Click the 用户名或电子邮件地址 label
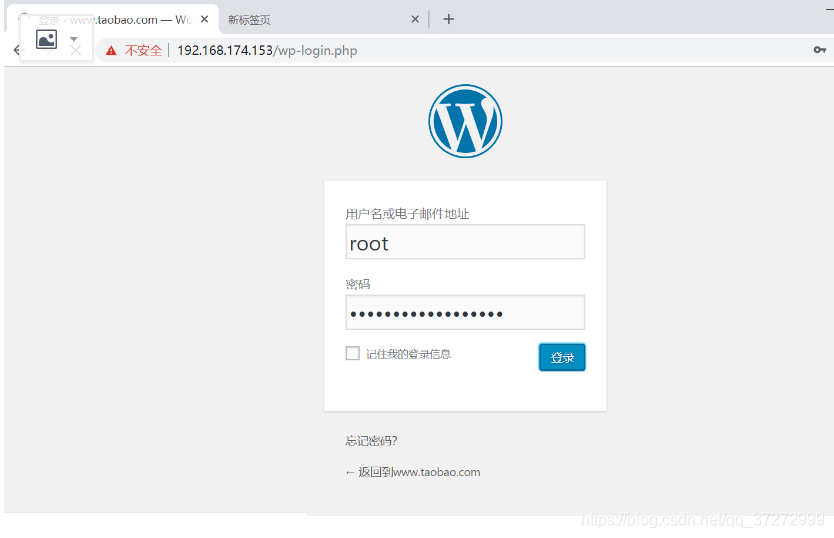 [407, 214]
